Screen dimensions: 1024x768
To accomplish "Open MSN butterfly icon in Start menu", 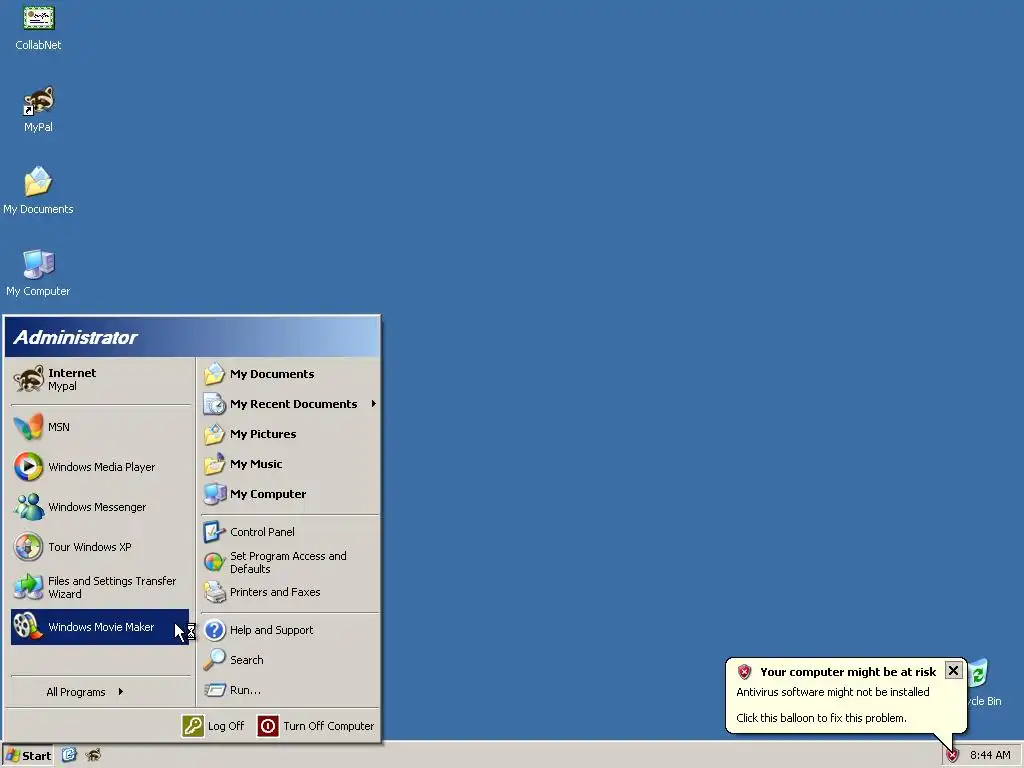I will [100, 427].
